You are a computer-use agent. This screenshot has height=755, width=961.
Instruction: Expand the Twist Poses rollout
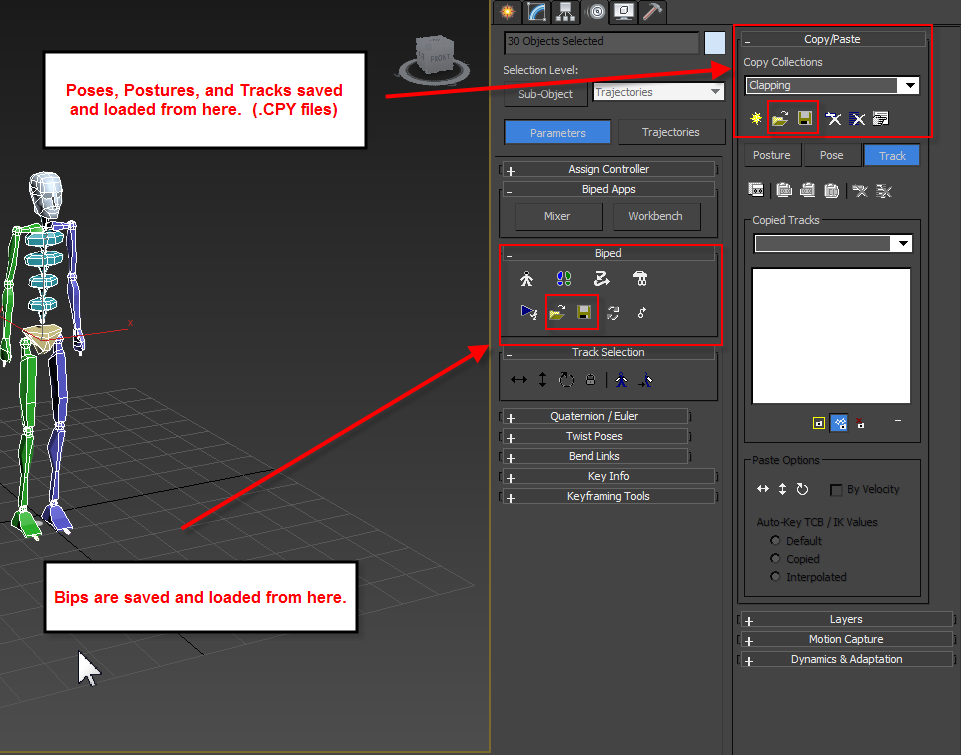594,436
